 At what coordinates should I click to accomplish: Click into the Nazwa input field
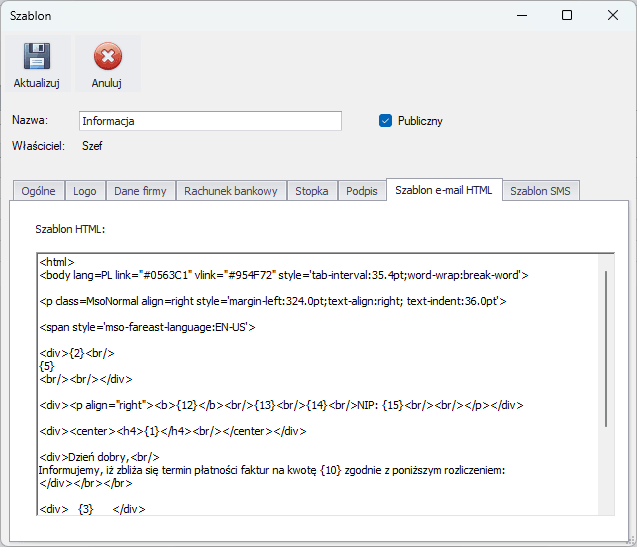coord(210,121)
